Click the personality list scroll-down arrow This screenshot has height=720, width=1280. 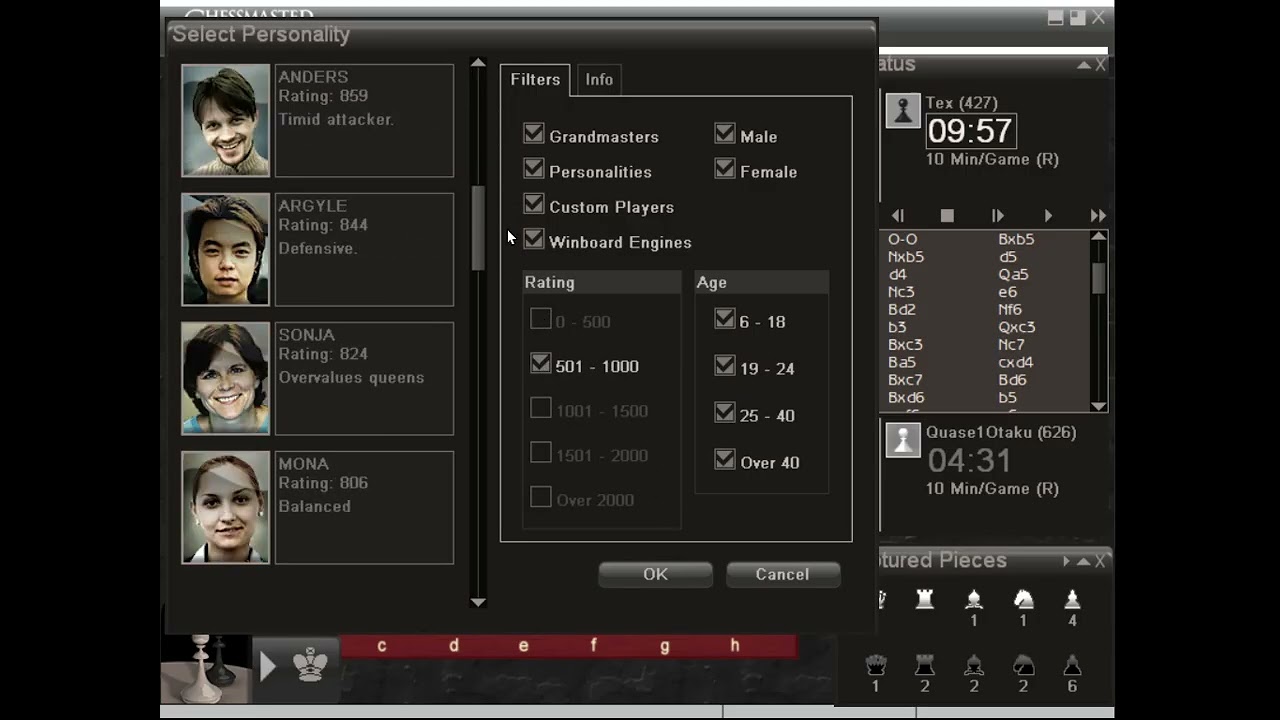pyautogui.click(x=478, y=601)
